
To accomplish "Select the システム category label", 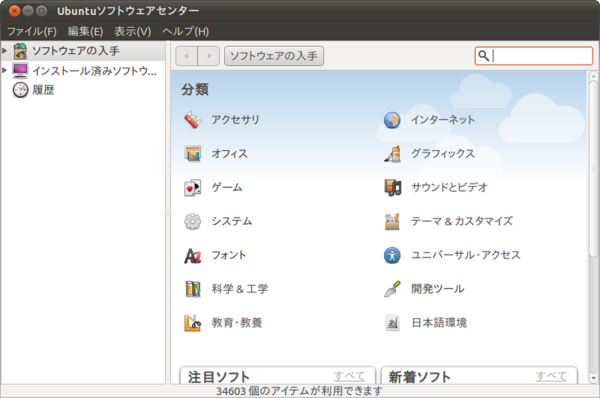I will 232,221.
